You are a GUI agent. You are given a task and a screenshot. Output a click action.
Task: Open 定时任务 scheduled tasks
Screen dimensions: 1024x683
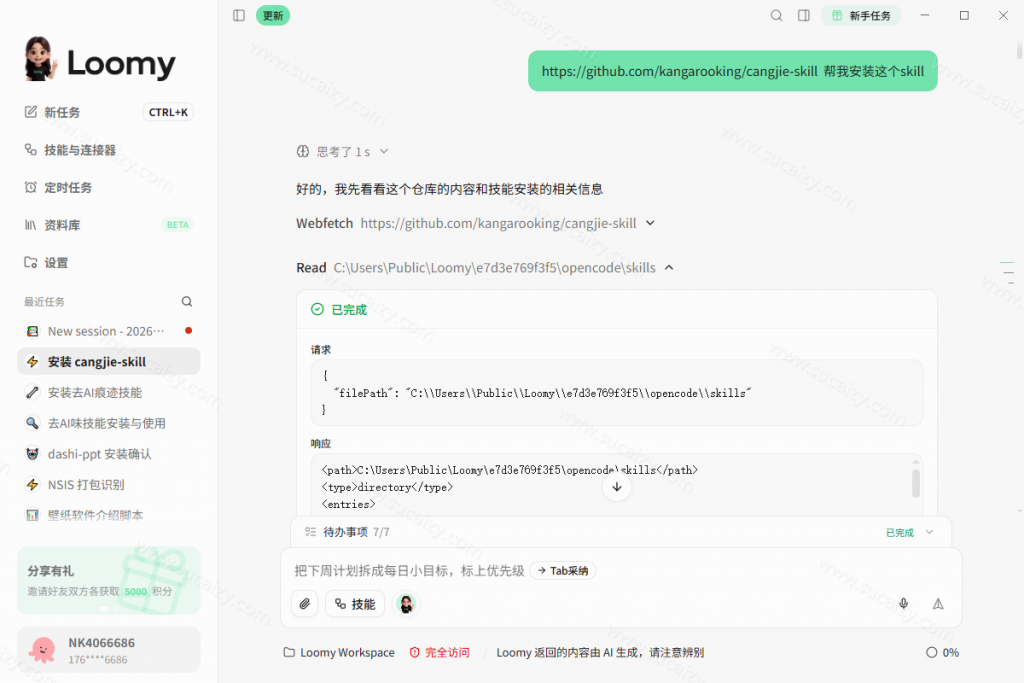click(x=108, y=187)
